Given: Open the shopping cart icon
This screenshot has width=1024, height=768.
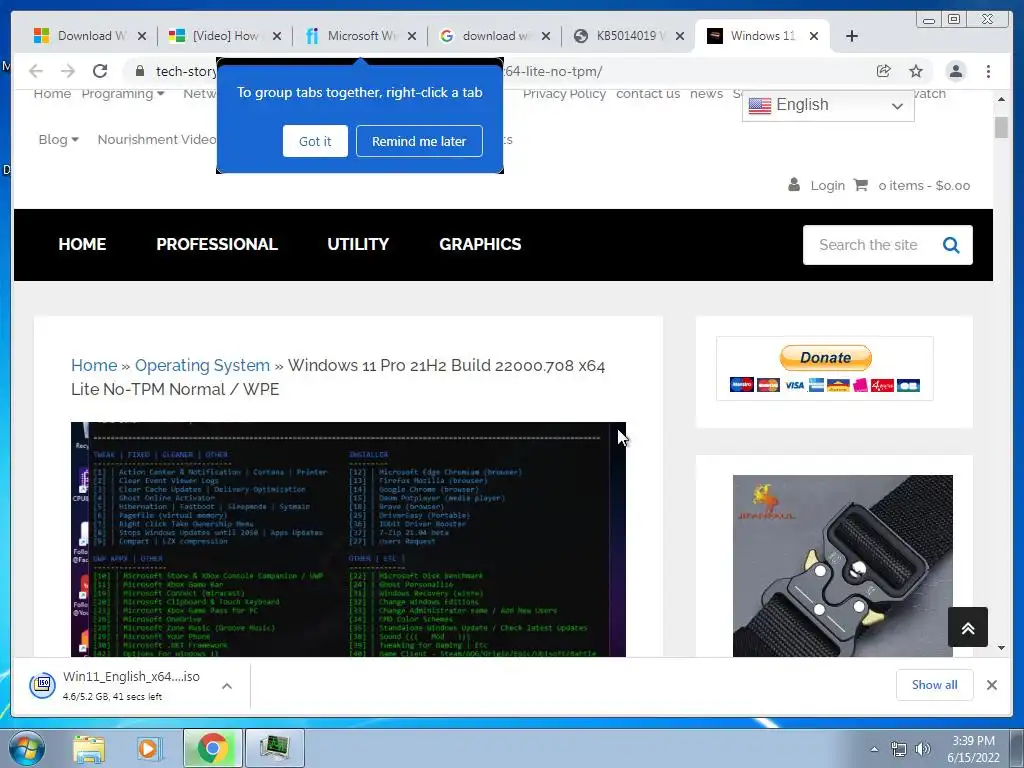Looking at the screenshot, I should click(861, 185).
